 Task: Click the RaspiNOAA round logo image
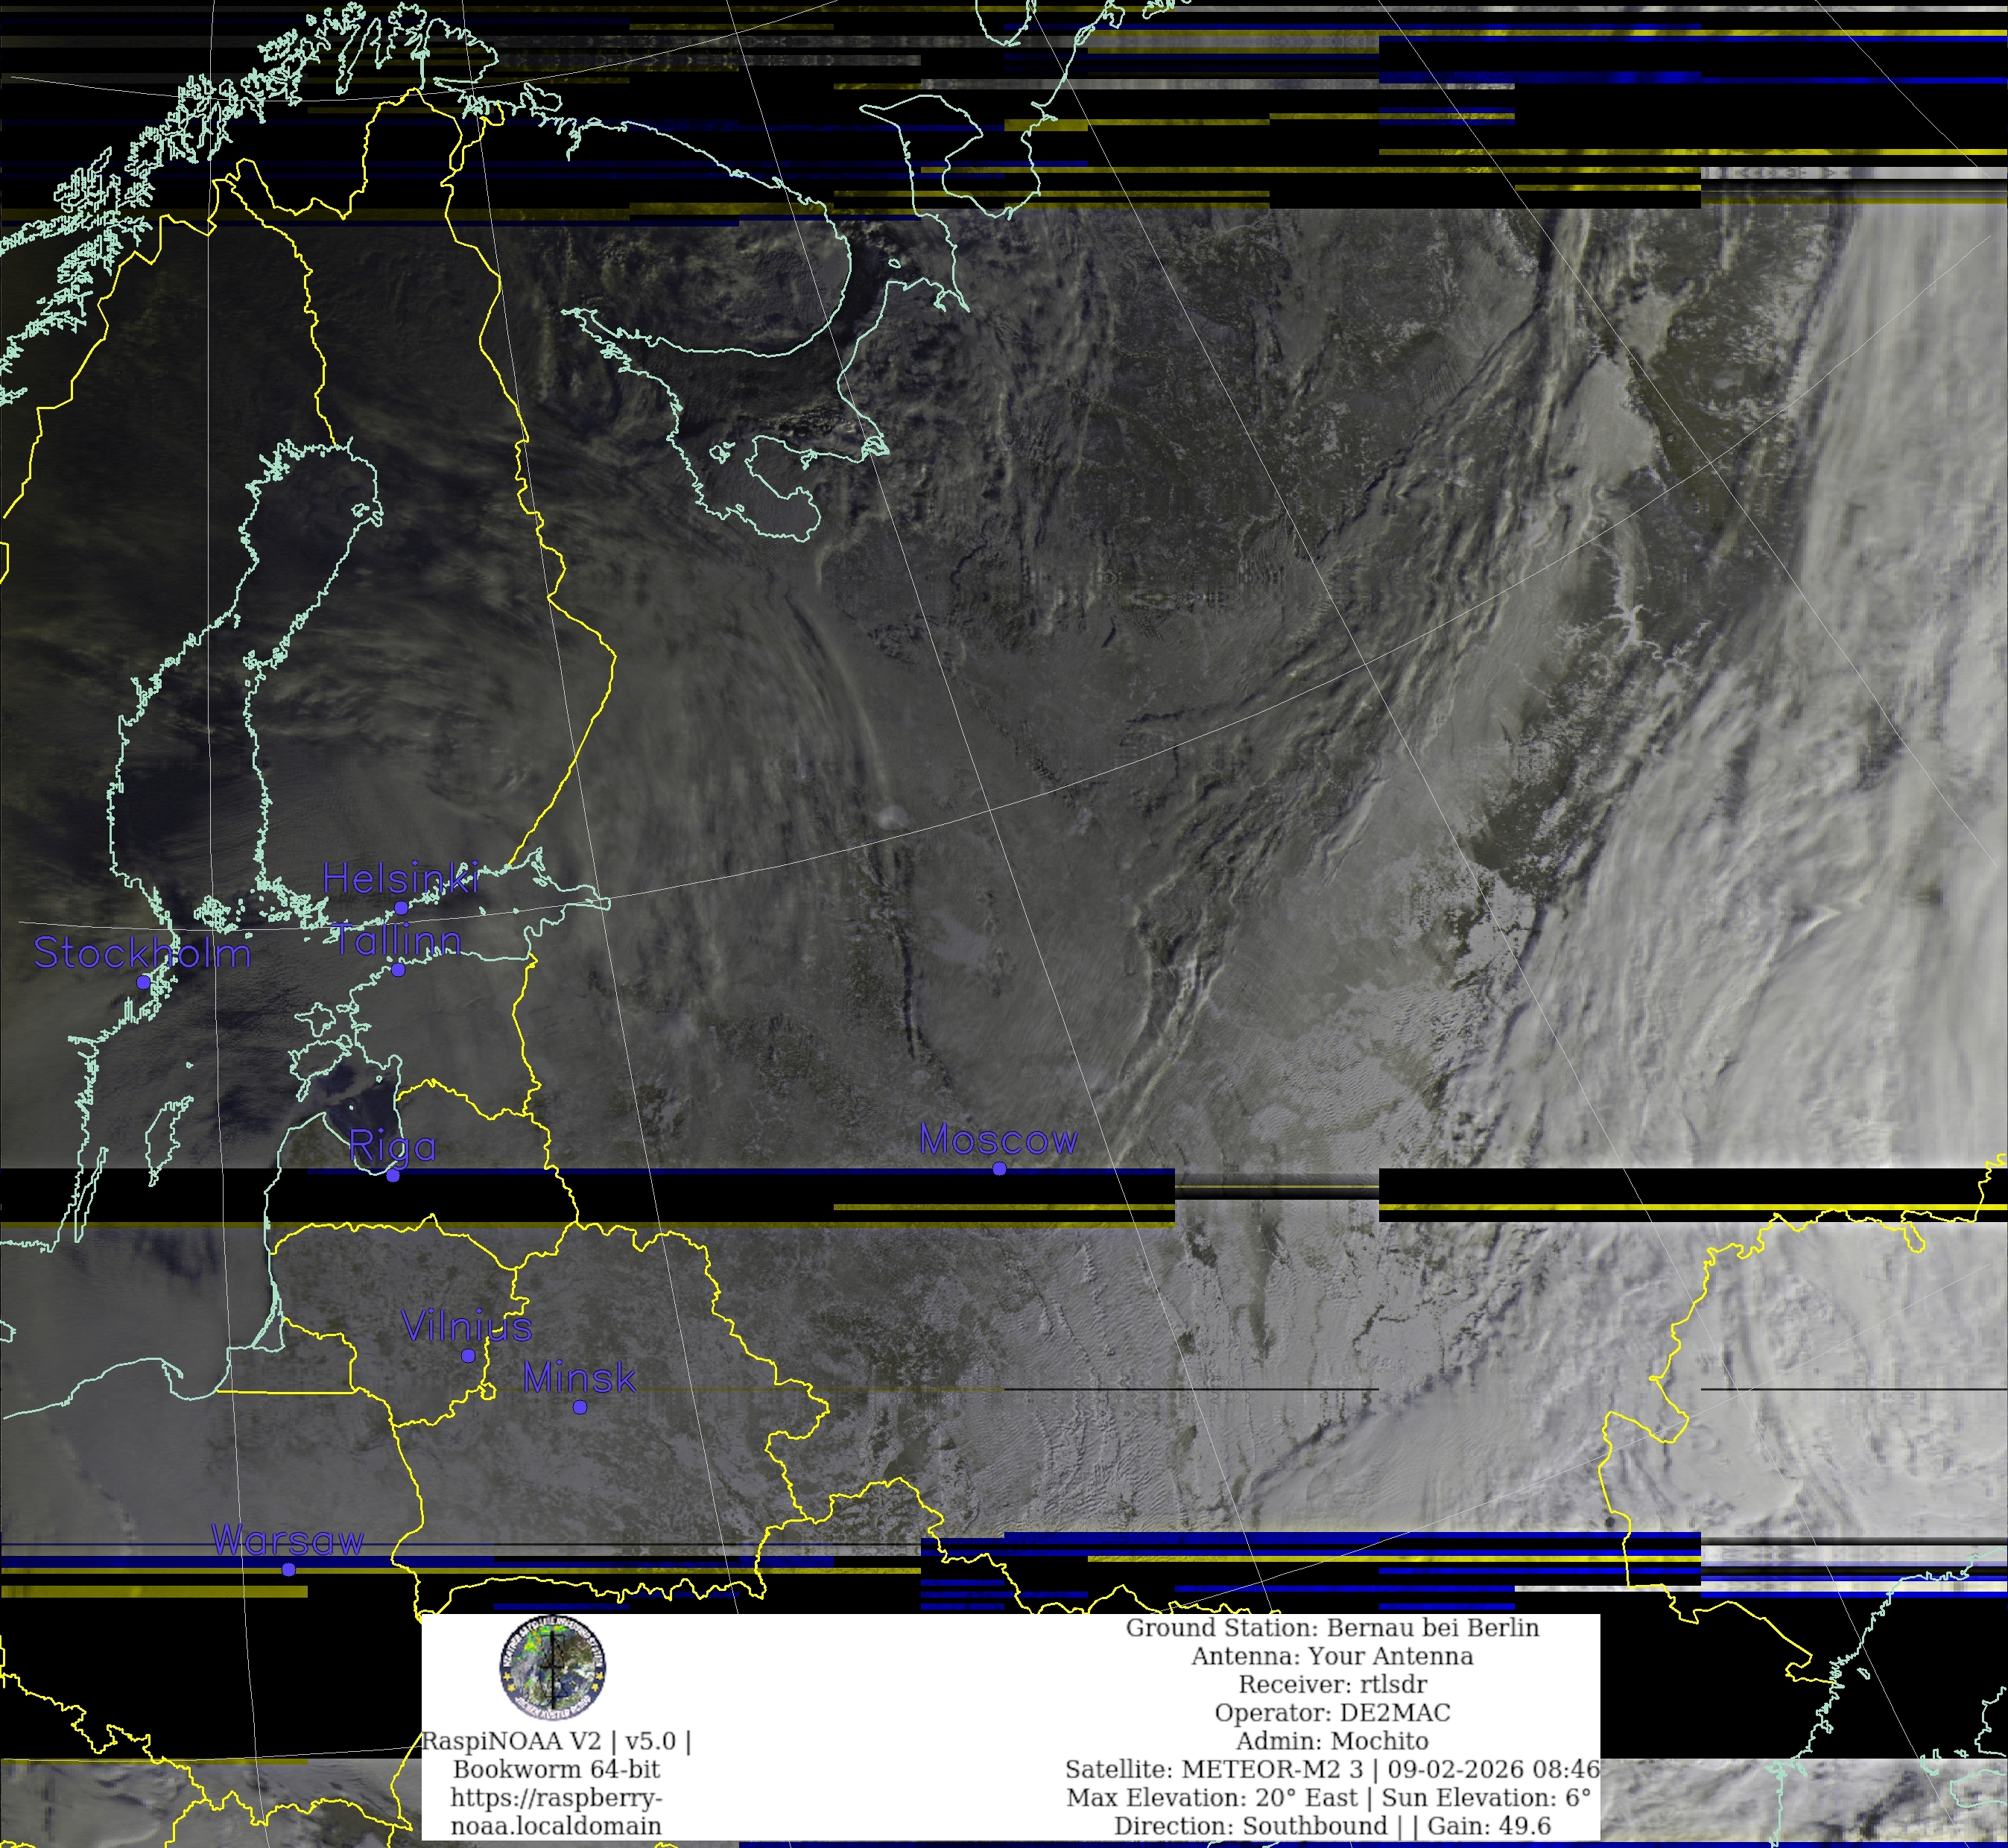coord(553,1668)
